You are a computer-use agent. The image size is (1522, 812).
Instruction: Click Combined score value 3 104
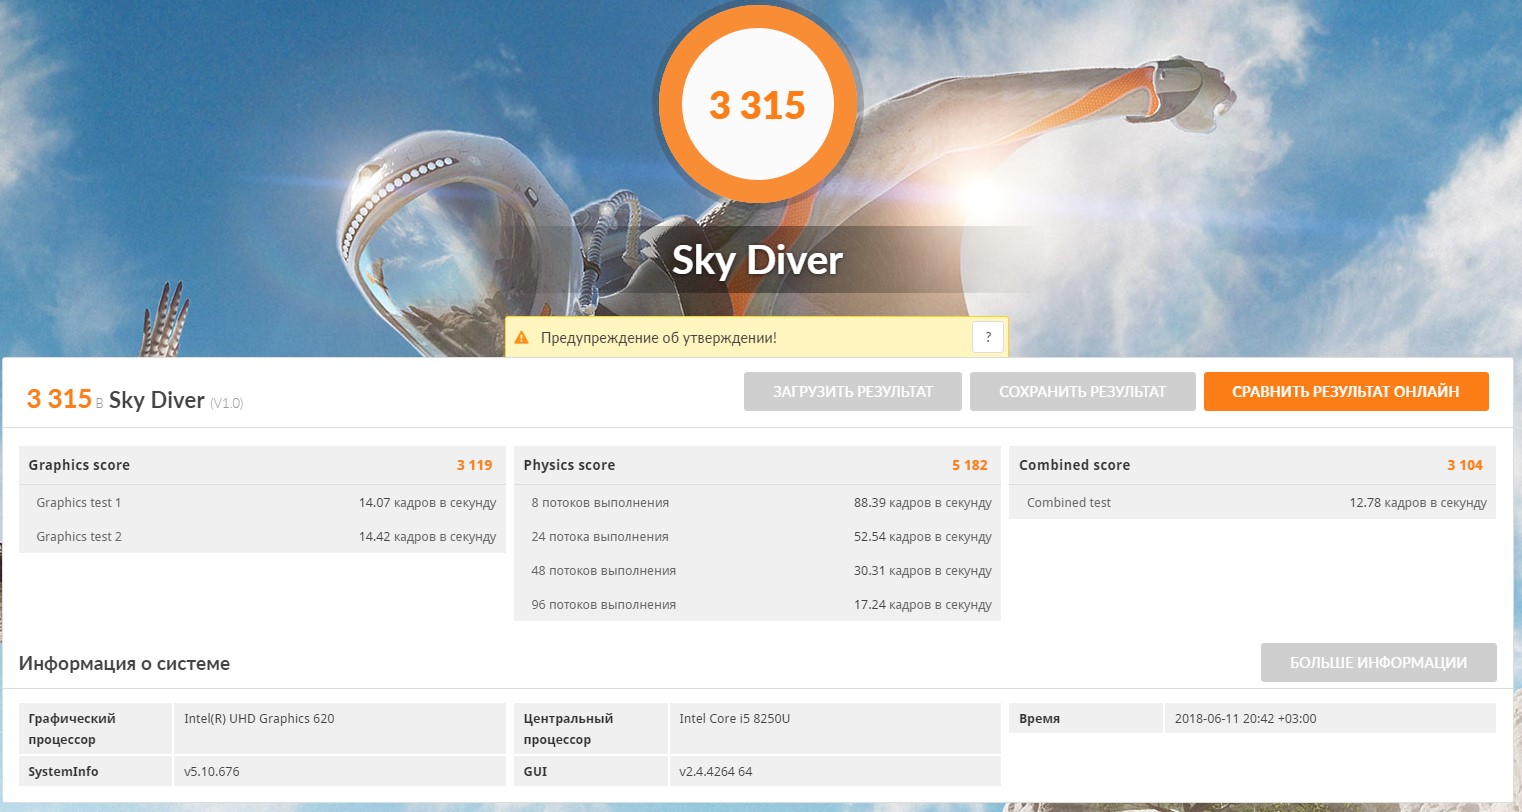[x=1464, y=465]
